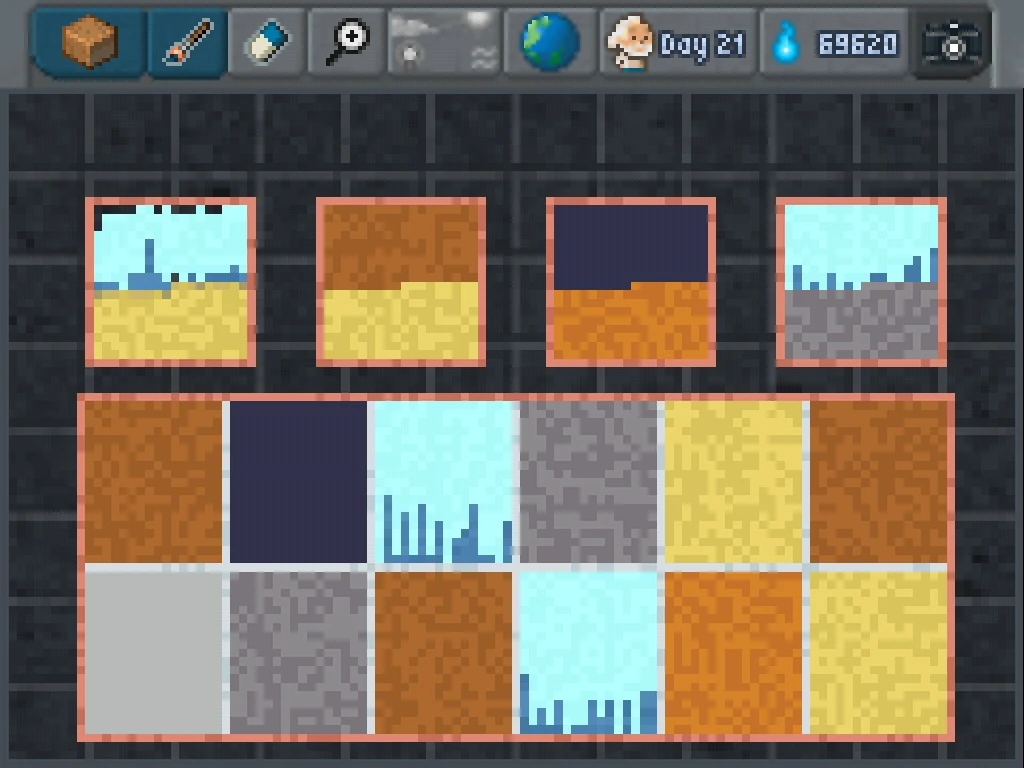Choose the soil over sand preset thumbnail
The image size is (1024, 768).
point(401,281)
